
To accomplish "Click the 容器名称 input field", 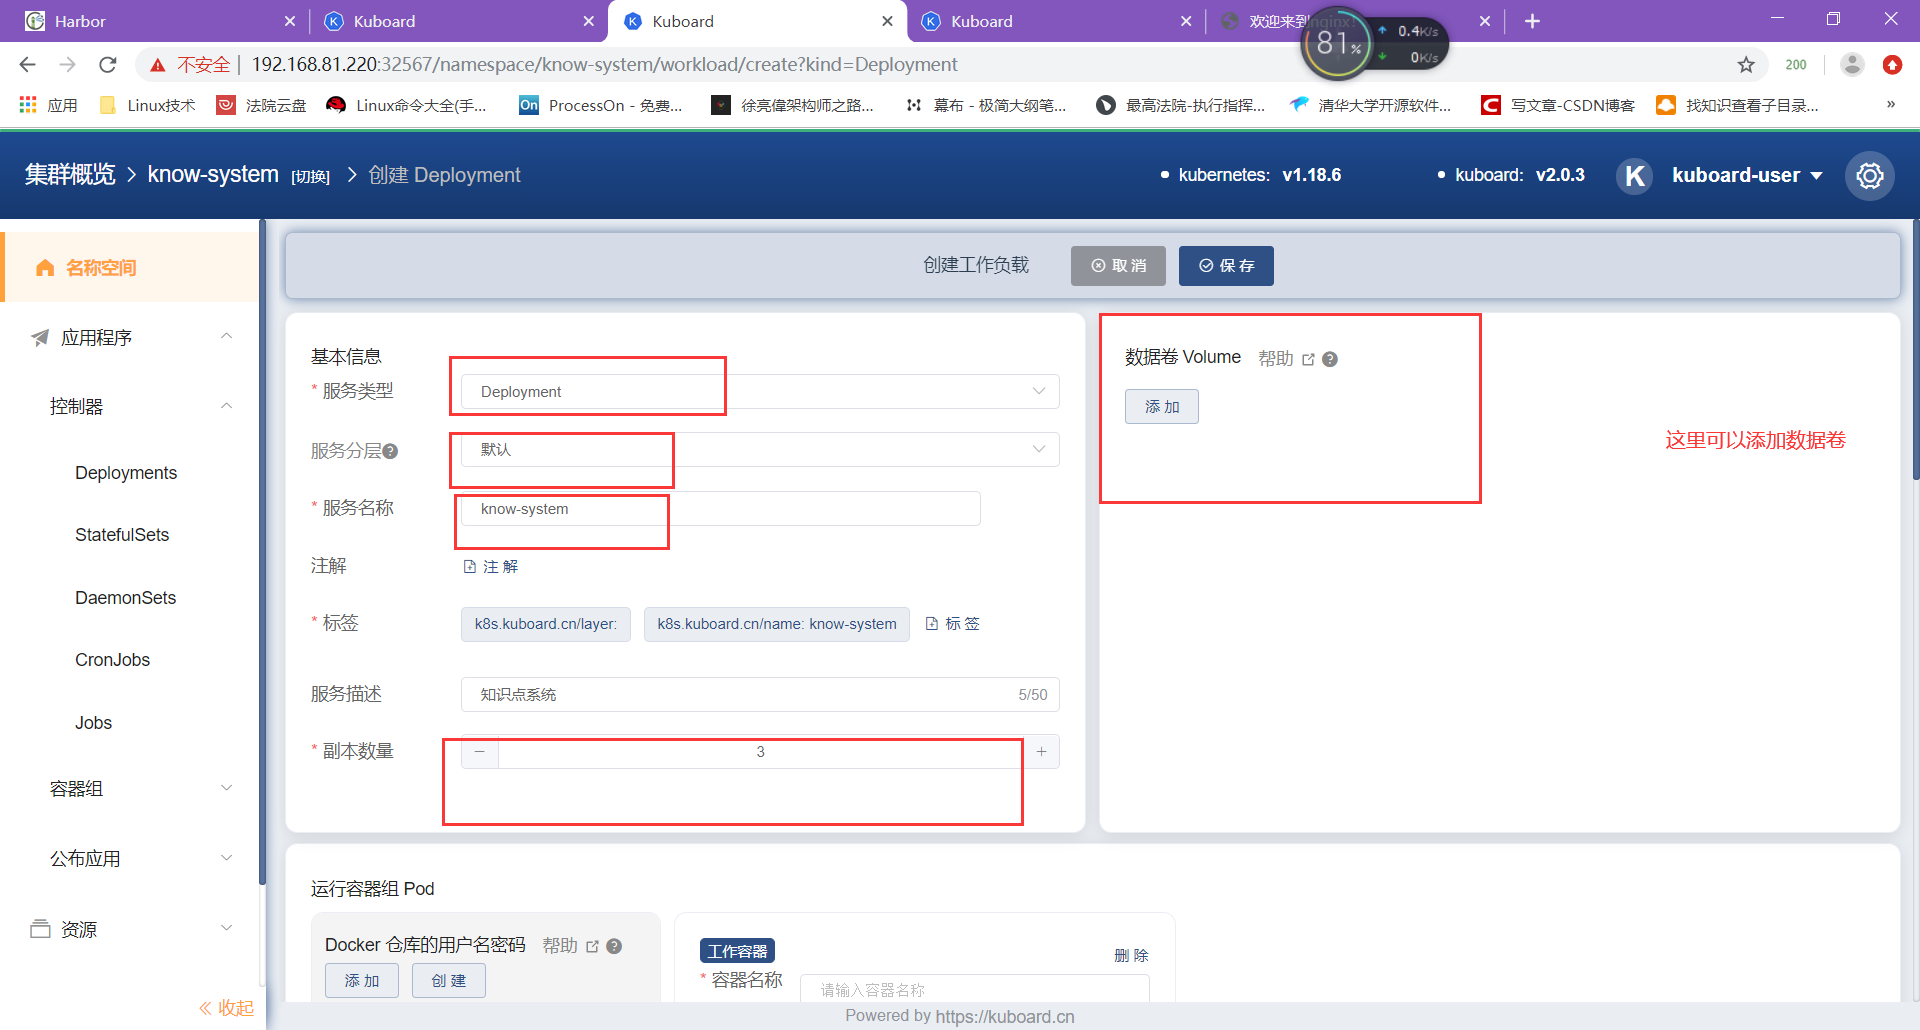I will 975,989.
